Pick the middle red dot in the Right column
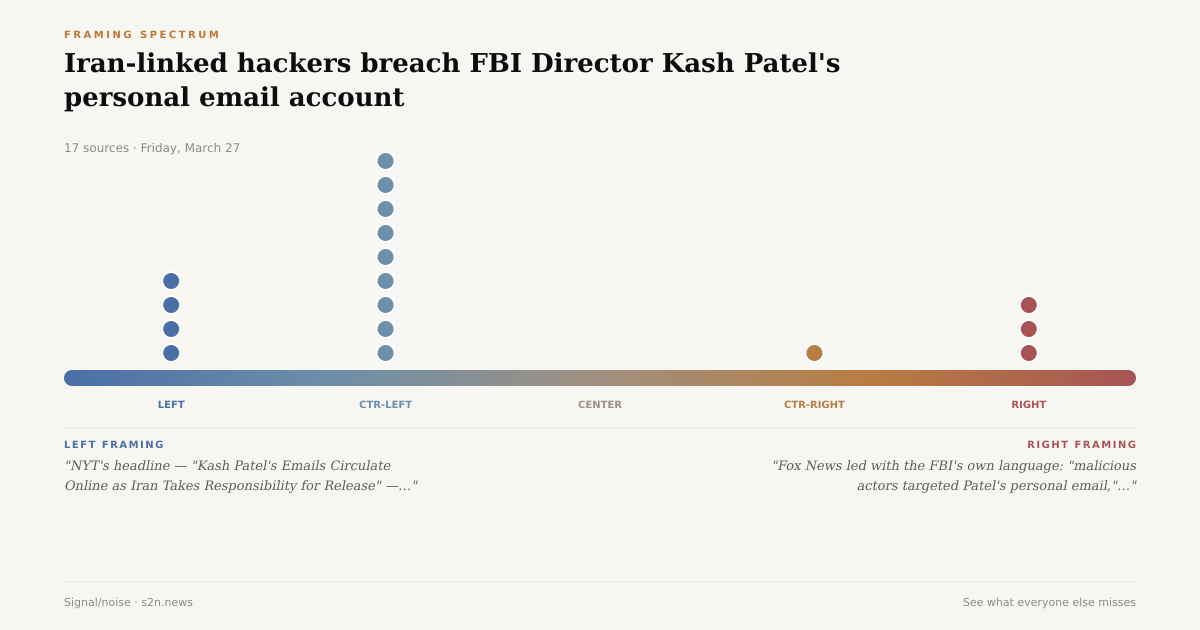This screenshot has height=630, width=1200. pyautogui.click(x=1028, y=329)
